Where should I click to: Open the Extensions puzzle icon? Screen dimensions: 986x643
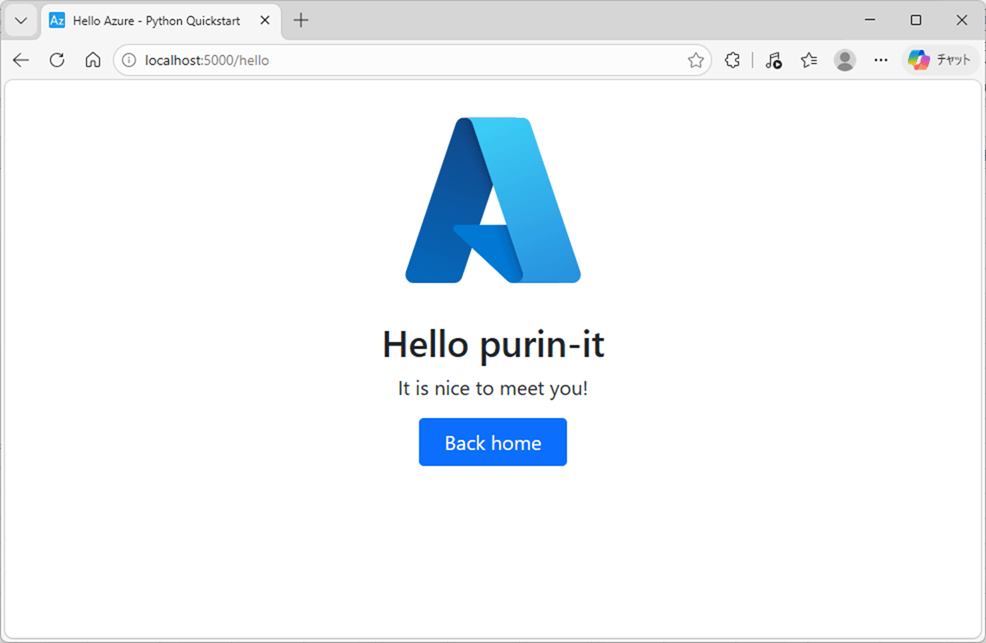732,60
